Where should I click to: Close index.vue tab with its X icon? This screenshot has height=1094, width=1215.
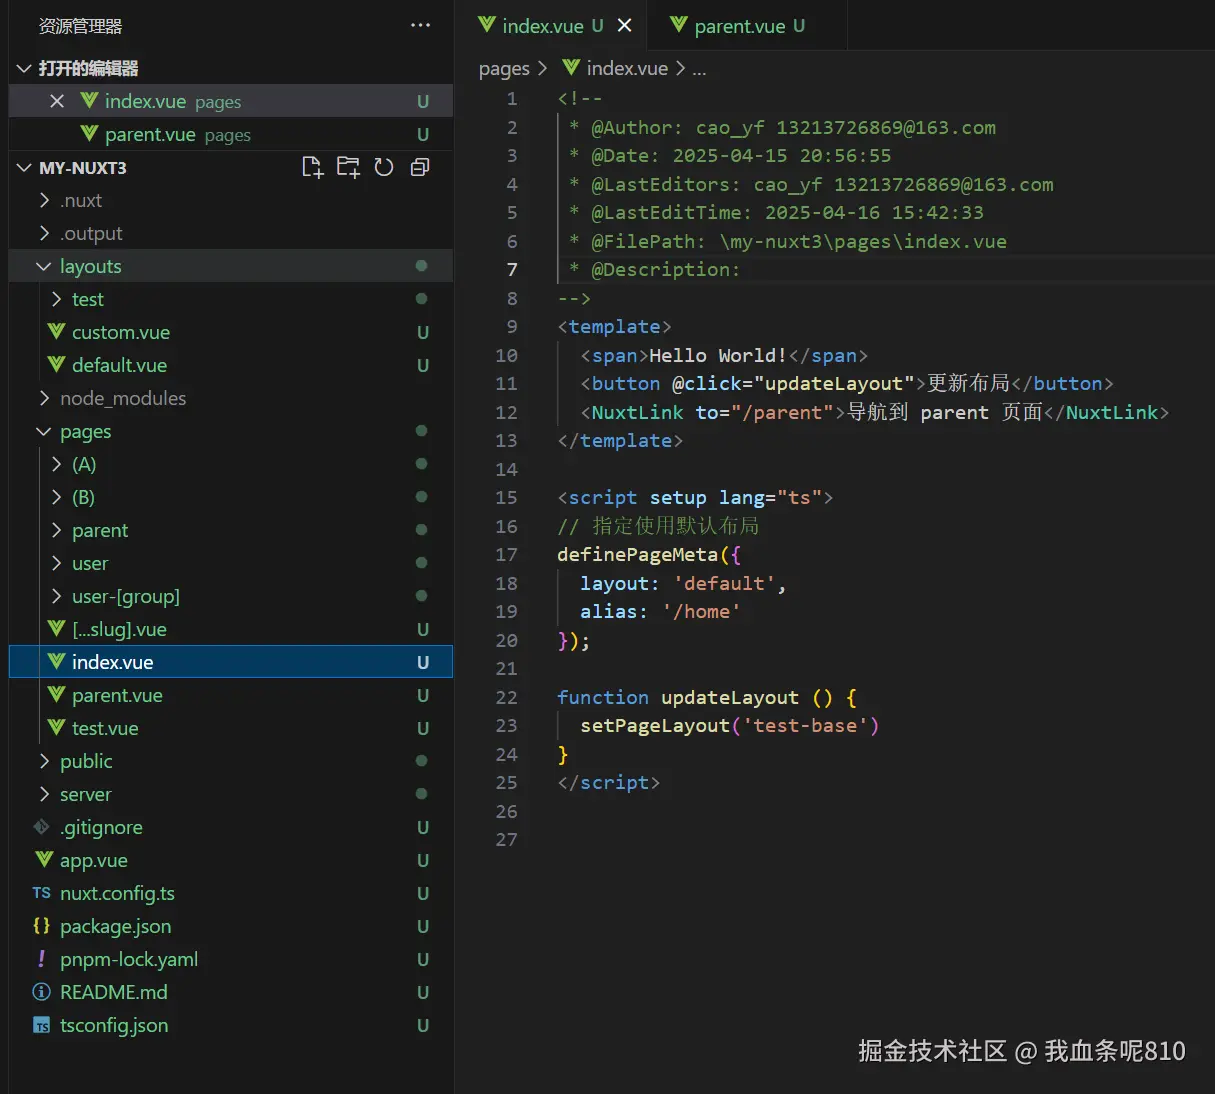625,25
